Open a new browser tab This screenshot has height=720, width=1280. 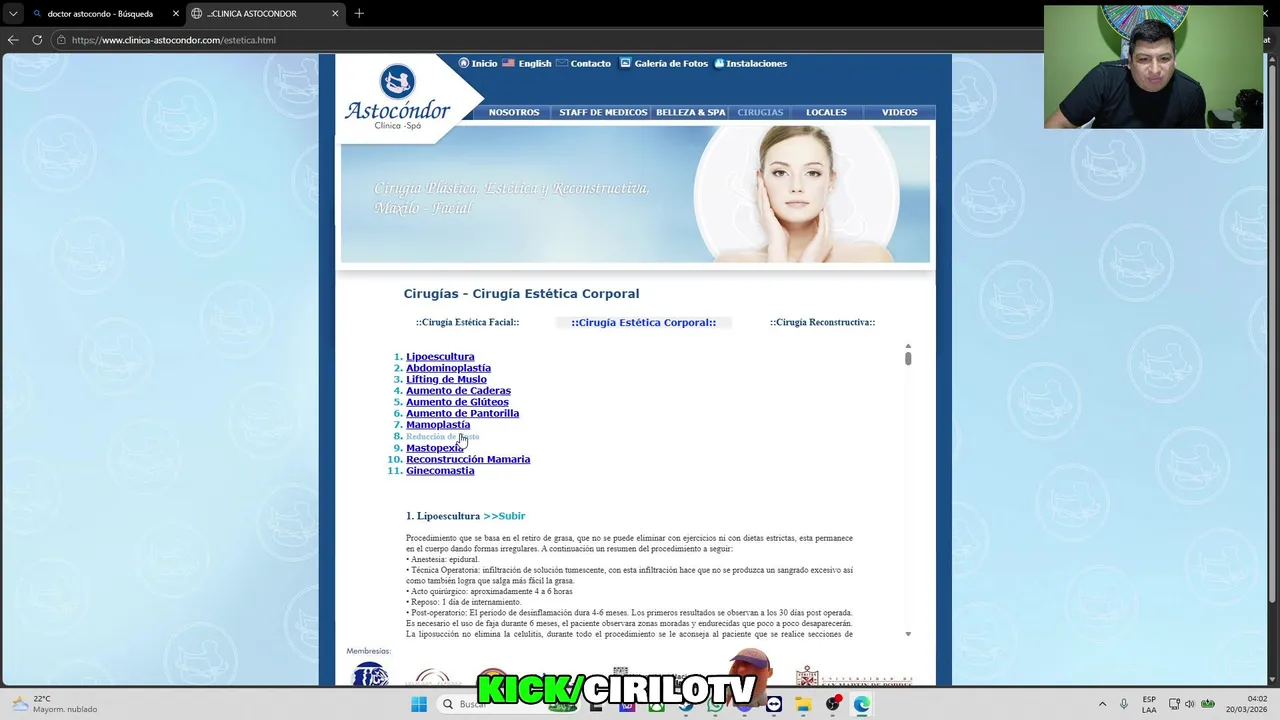(x=359, y=14)
